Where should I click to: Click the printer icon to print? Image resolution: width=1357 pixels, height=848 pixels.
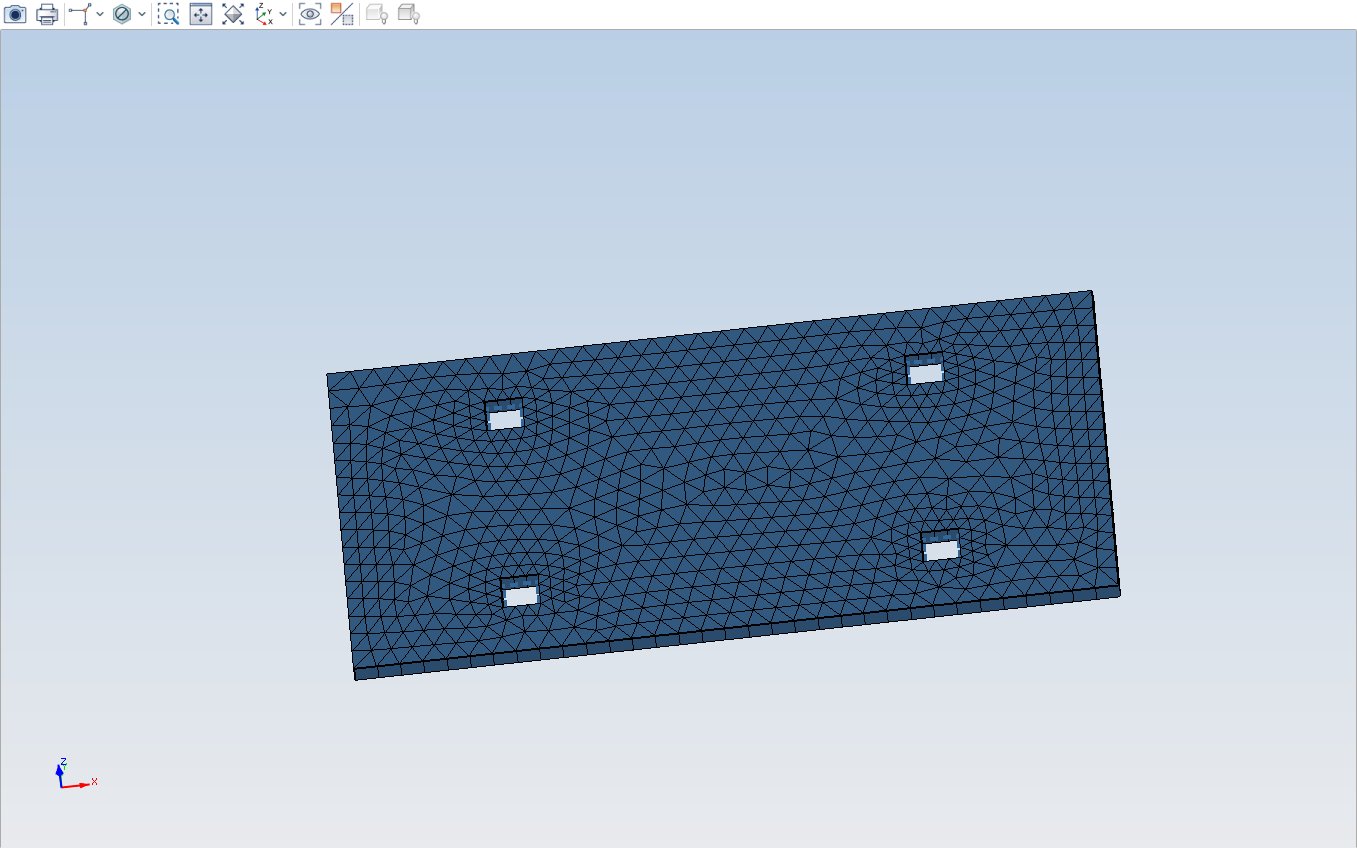[x=47, y=14]
